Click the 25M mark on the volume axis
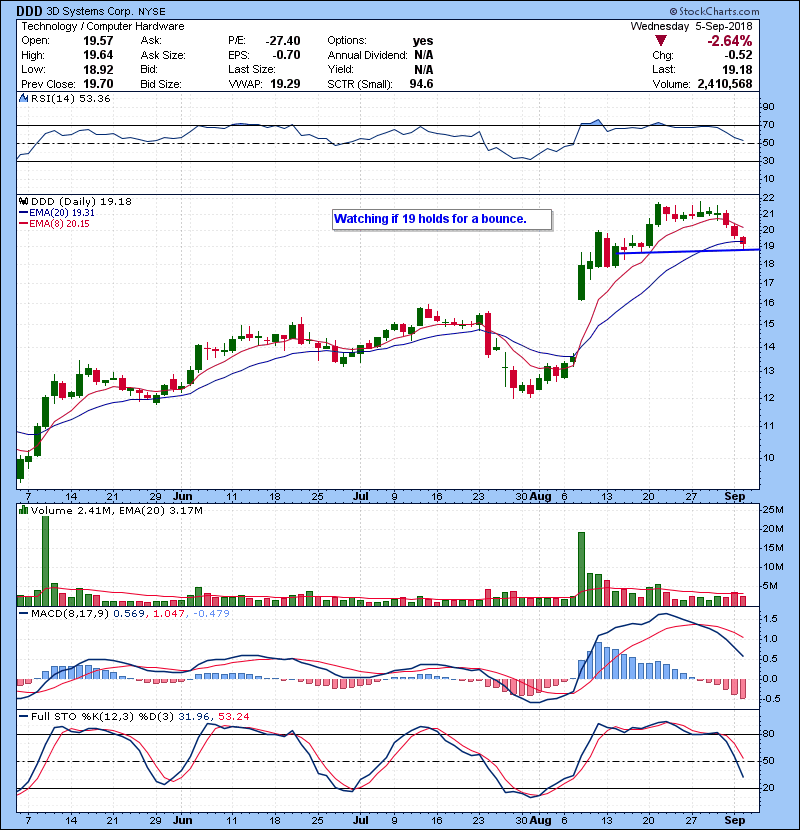Image resolution: width=800 pixels, height=830 pixels. [x=772, y=510]
